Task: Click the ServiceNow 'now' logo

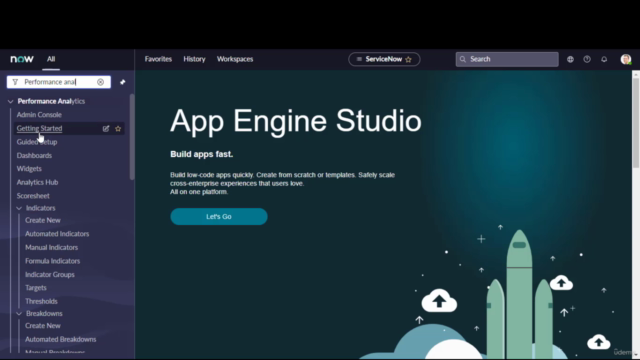Action: point(22,59)
